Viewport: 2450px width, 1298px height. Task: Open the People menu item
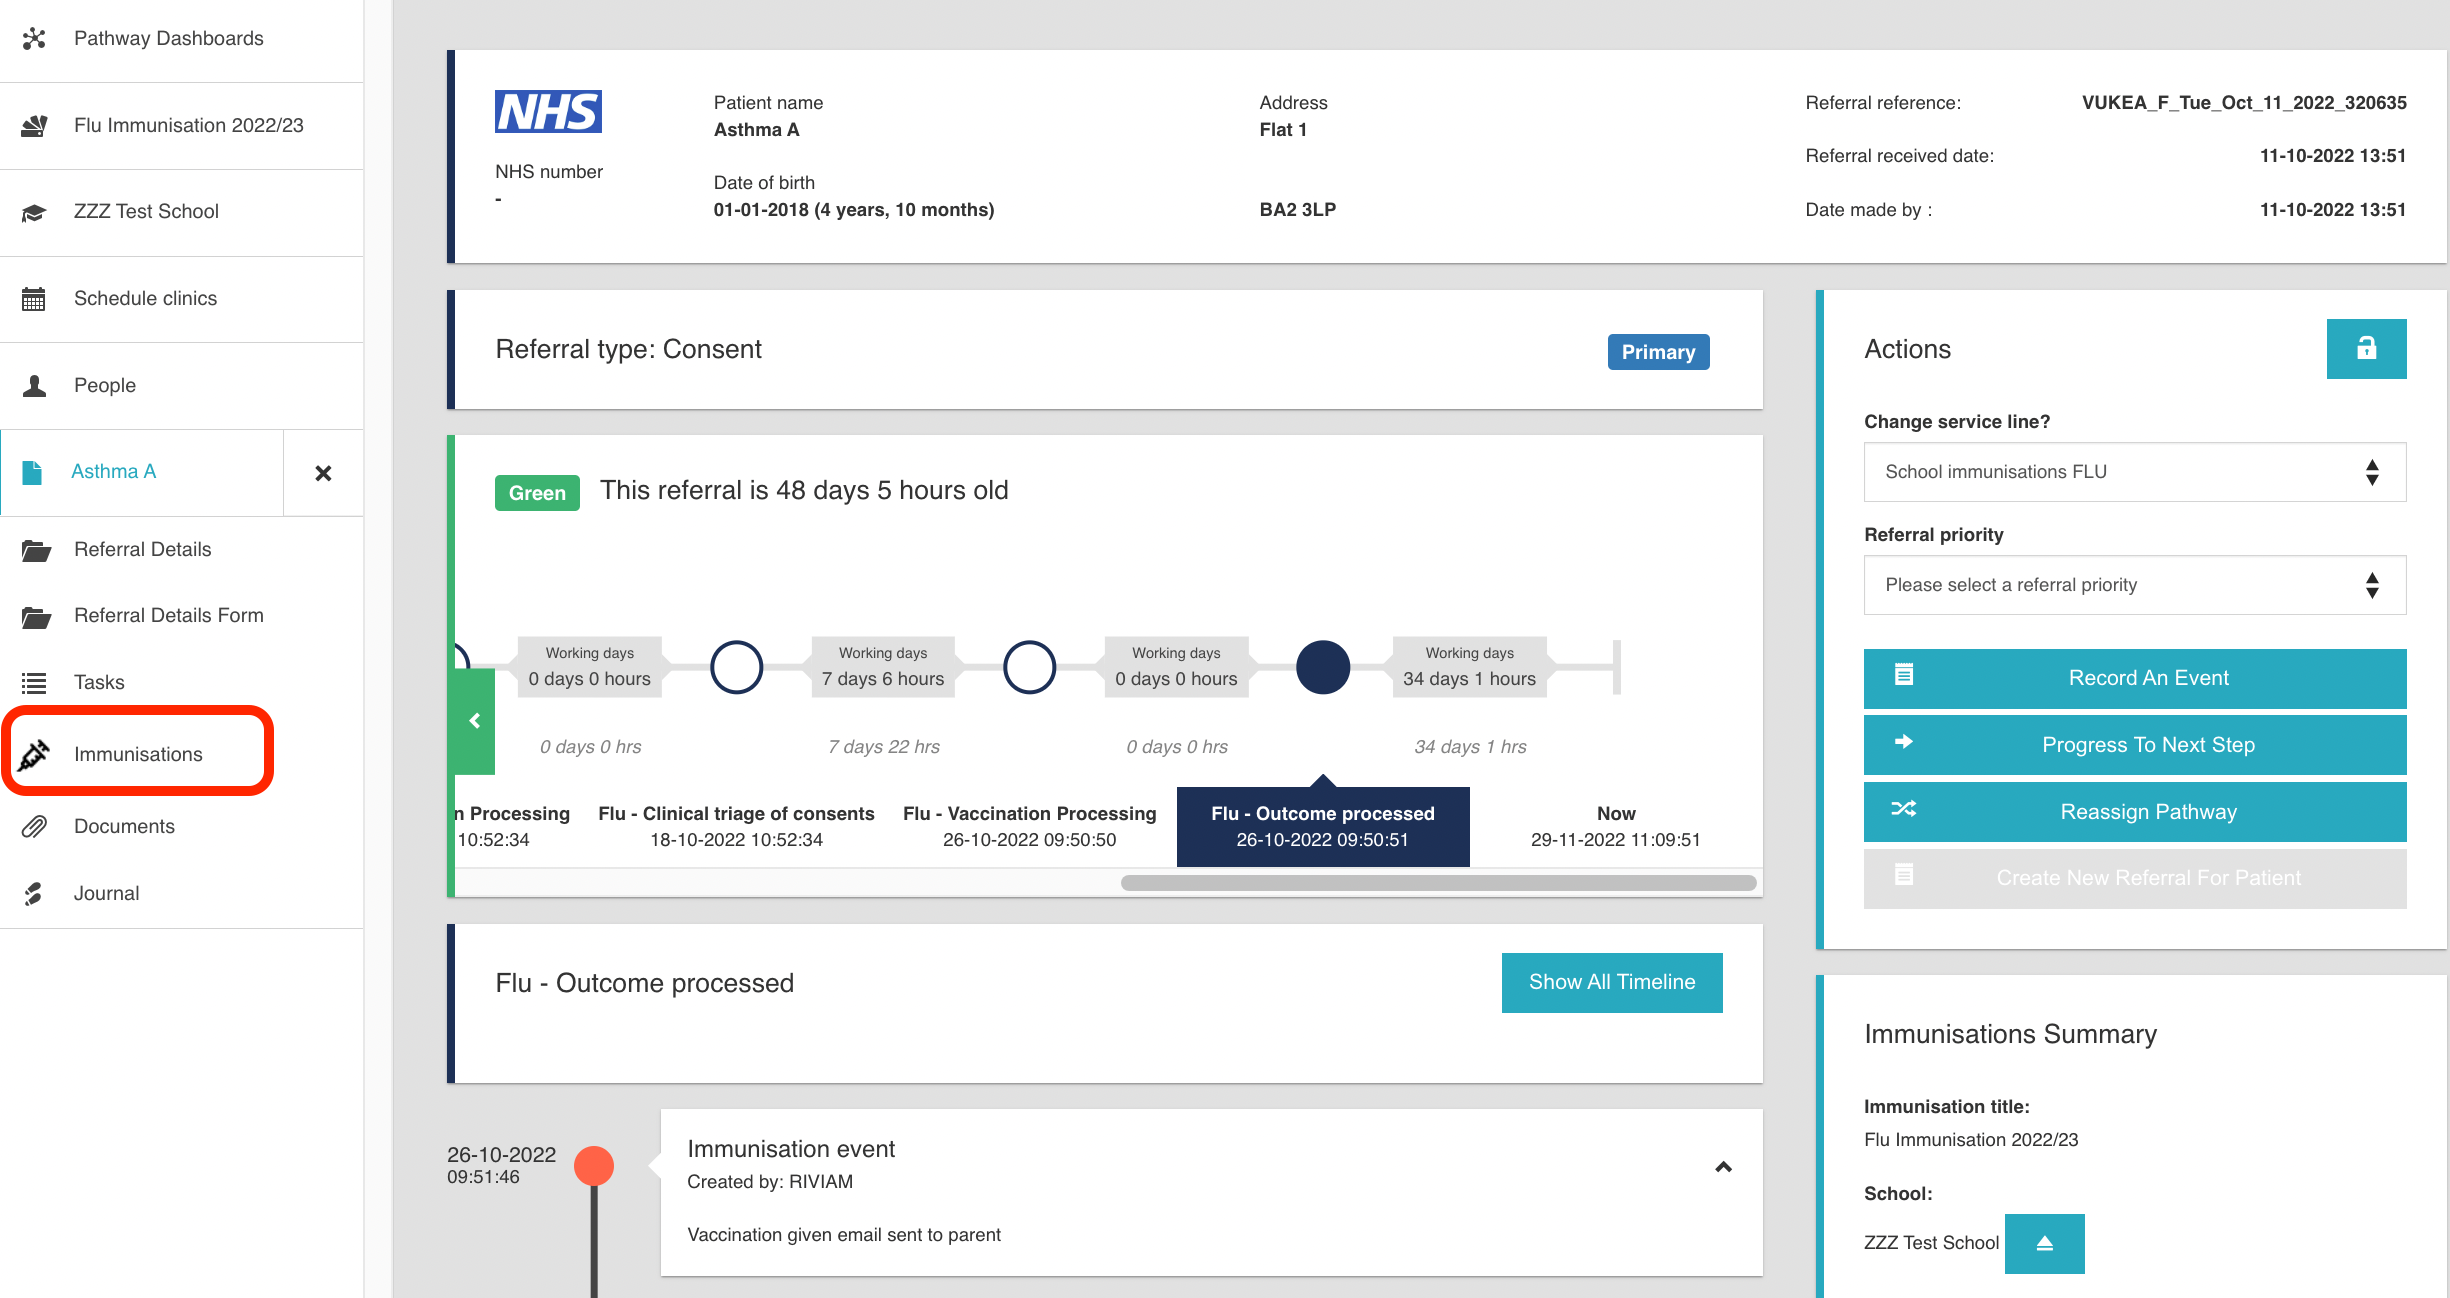tap(104, 385)
